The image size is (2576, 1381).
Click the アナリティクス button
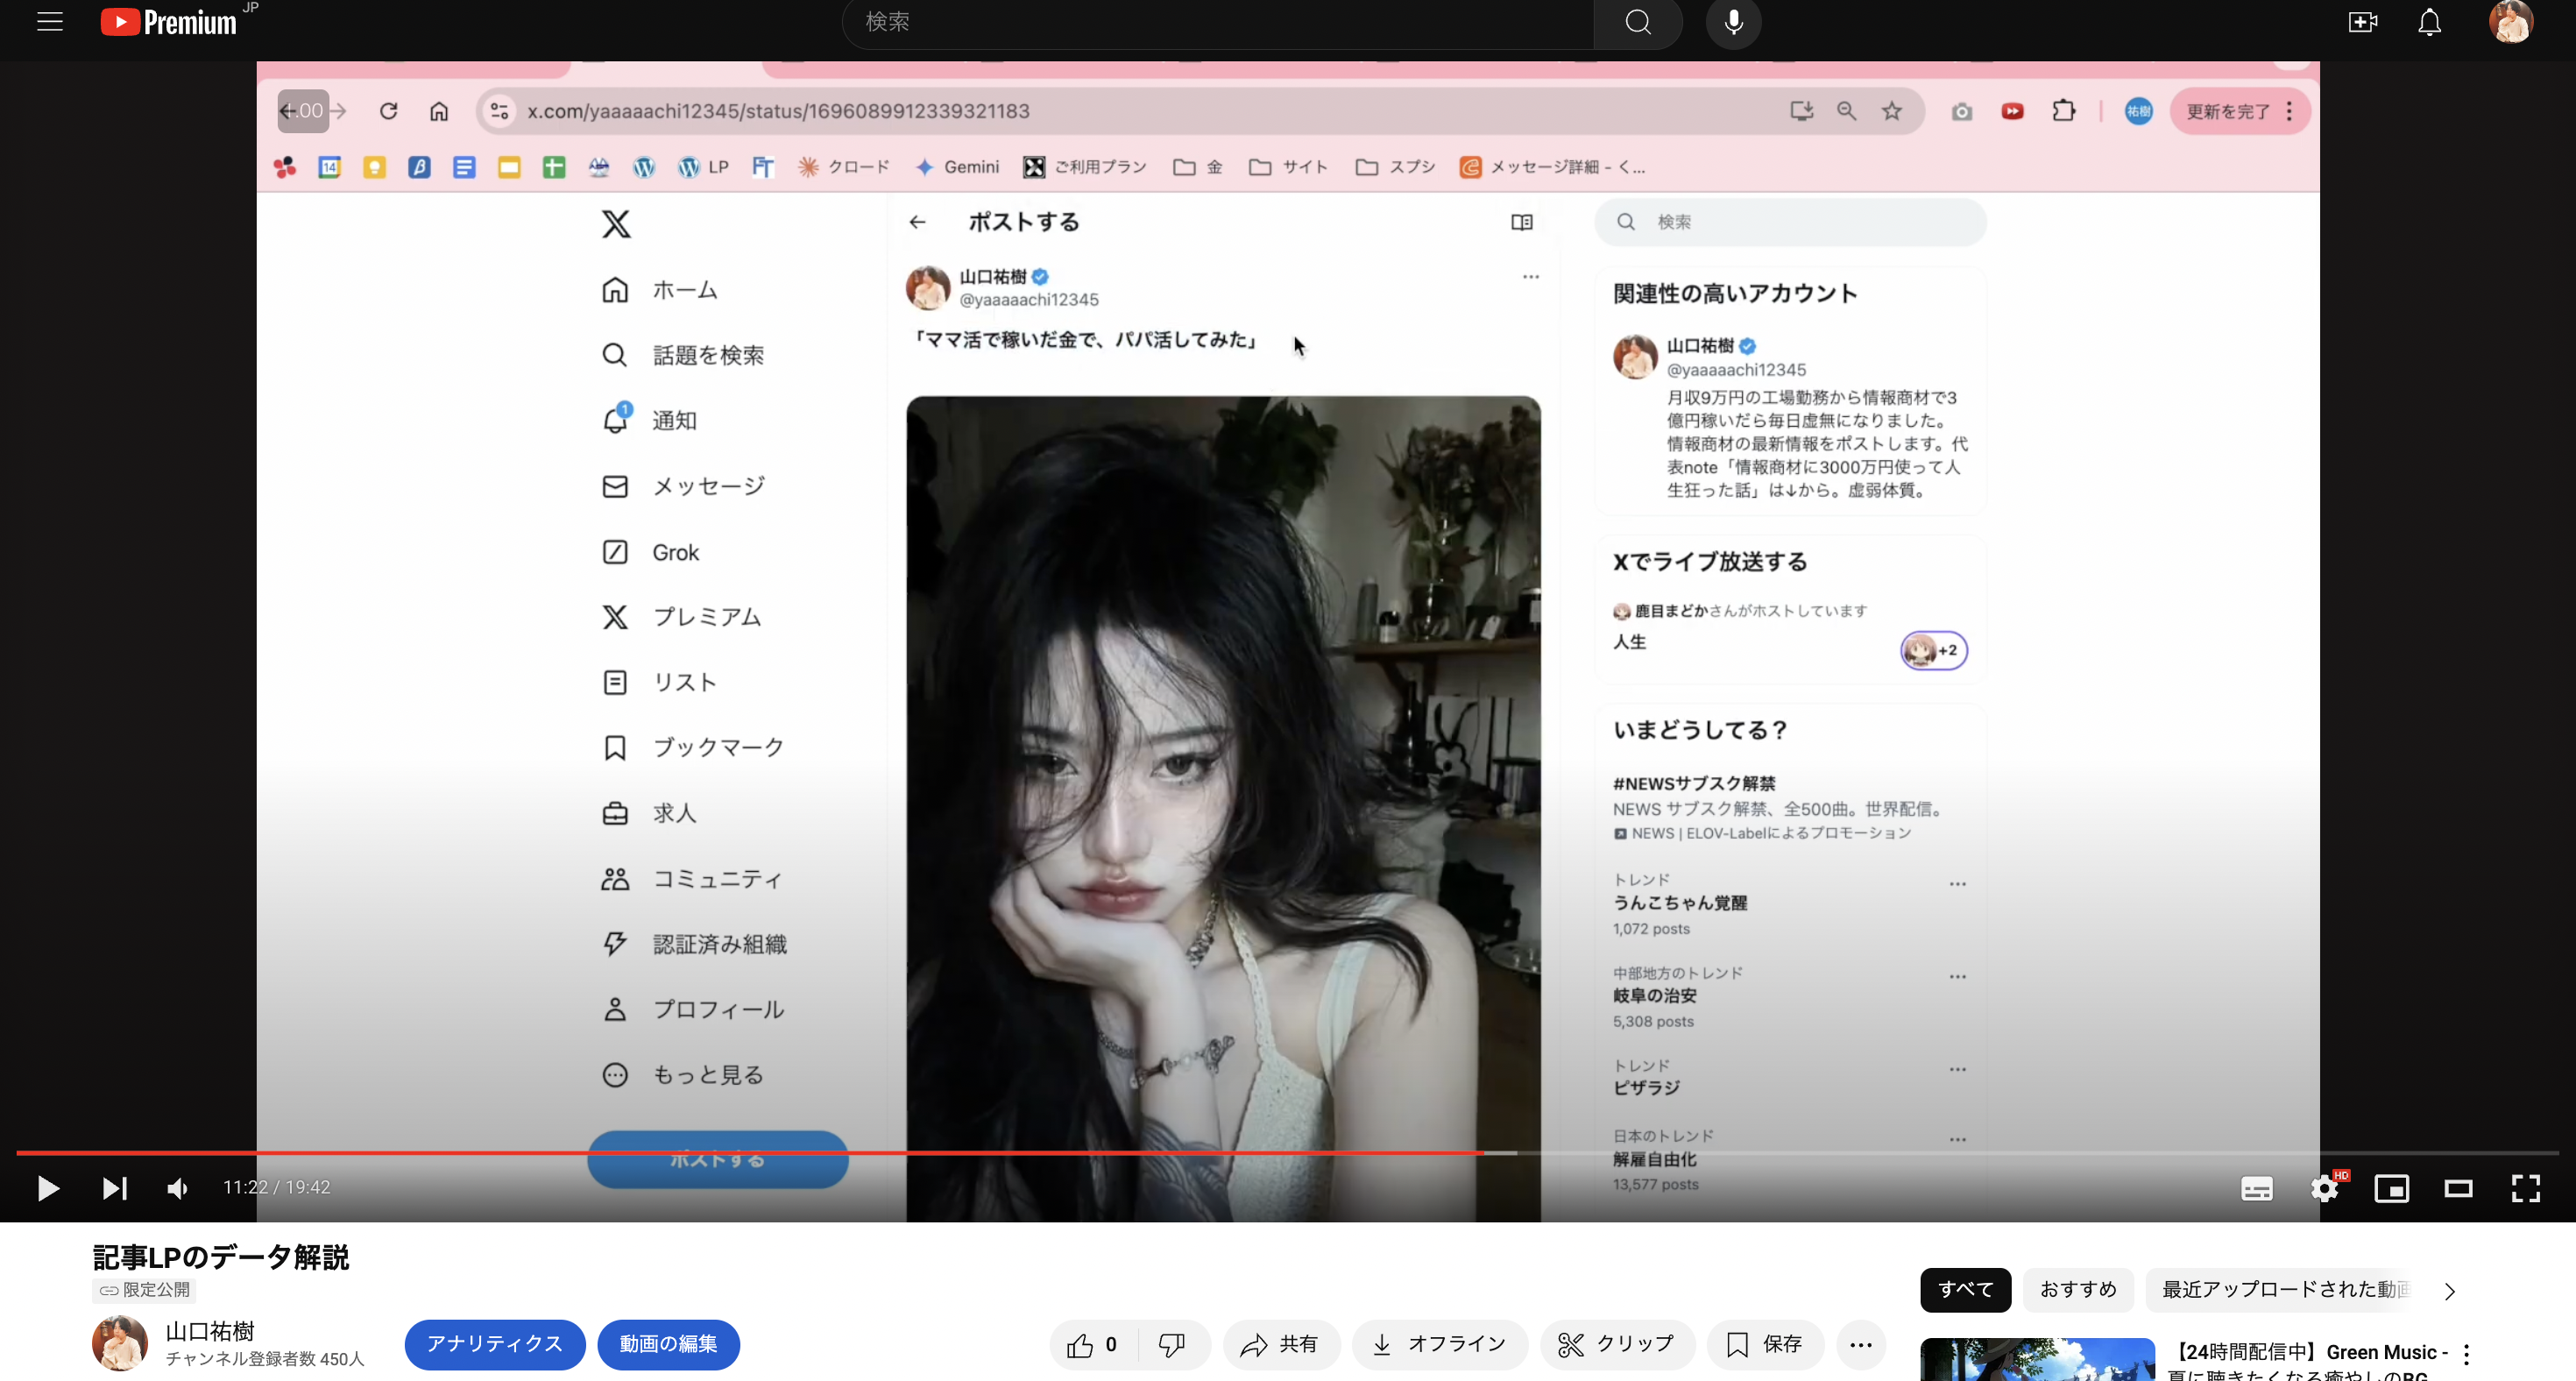pyautogui.click(x=494, y=1344)
